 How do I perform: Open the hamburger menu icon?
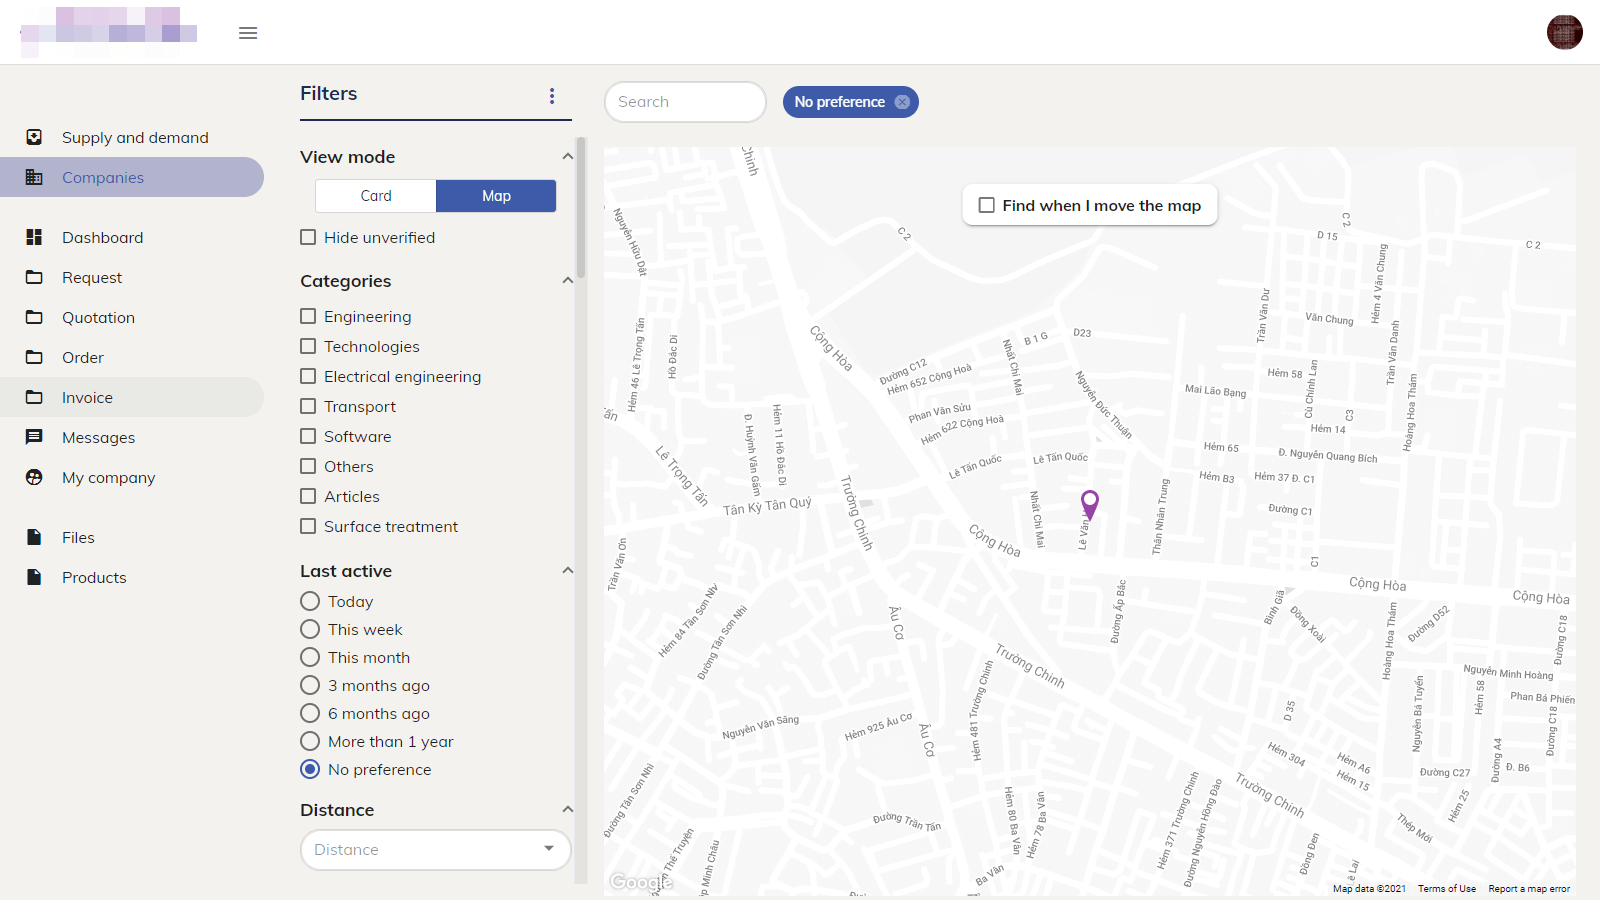(x=248, y=33)
